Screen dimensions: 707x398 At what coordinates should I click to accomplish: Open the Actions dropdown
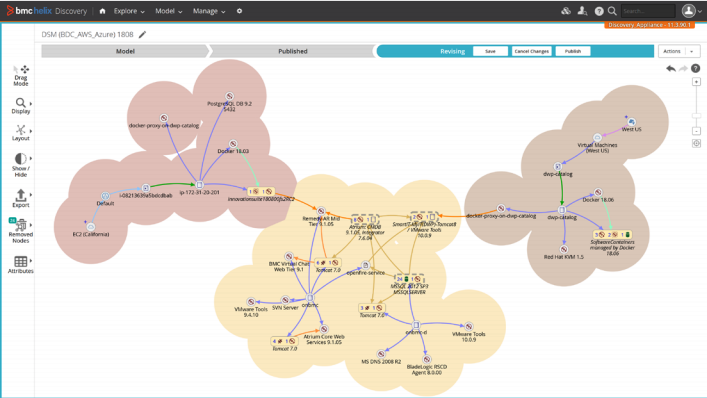pos(679,51)
